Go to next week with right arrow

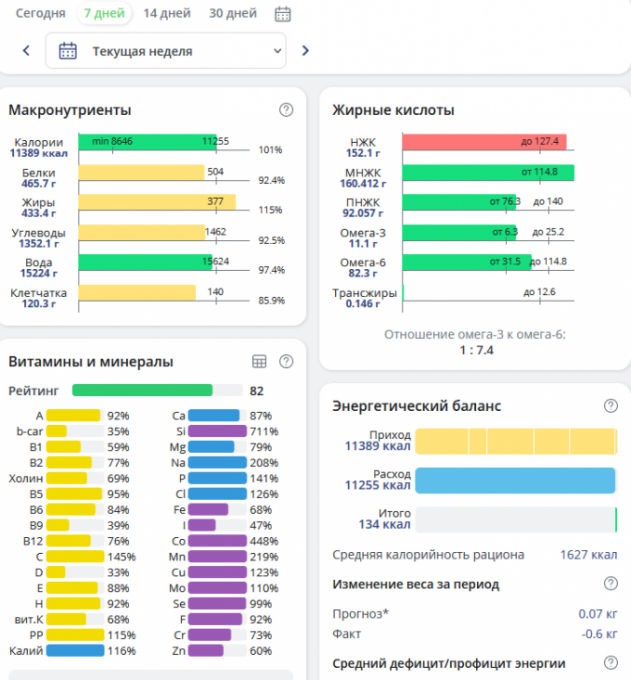(305, 51)
